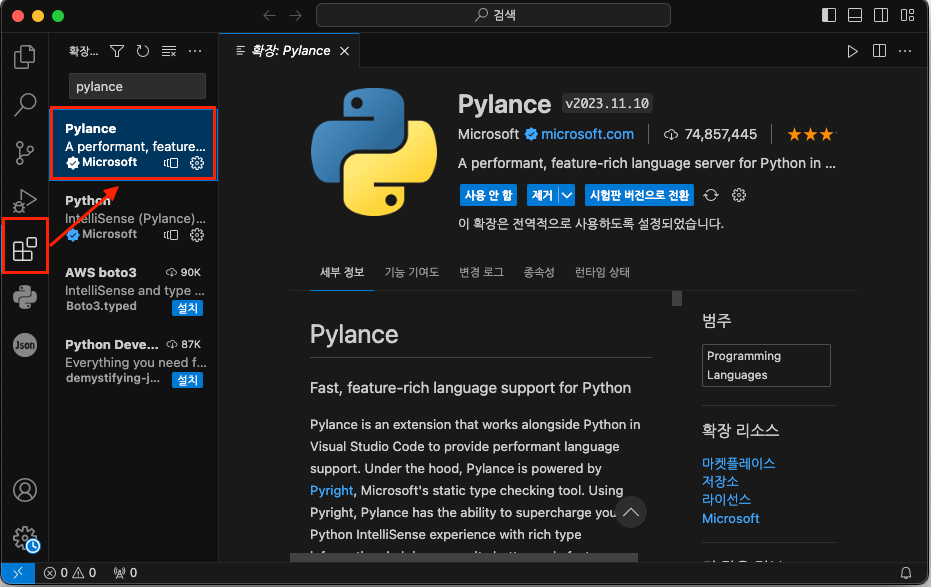Select the AWS boto3 extension item
Image resolution: width=931 pixels, height=587 pixels.
pos(134,290)
